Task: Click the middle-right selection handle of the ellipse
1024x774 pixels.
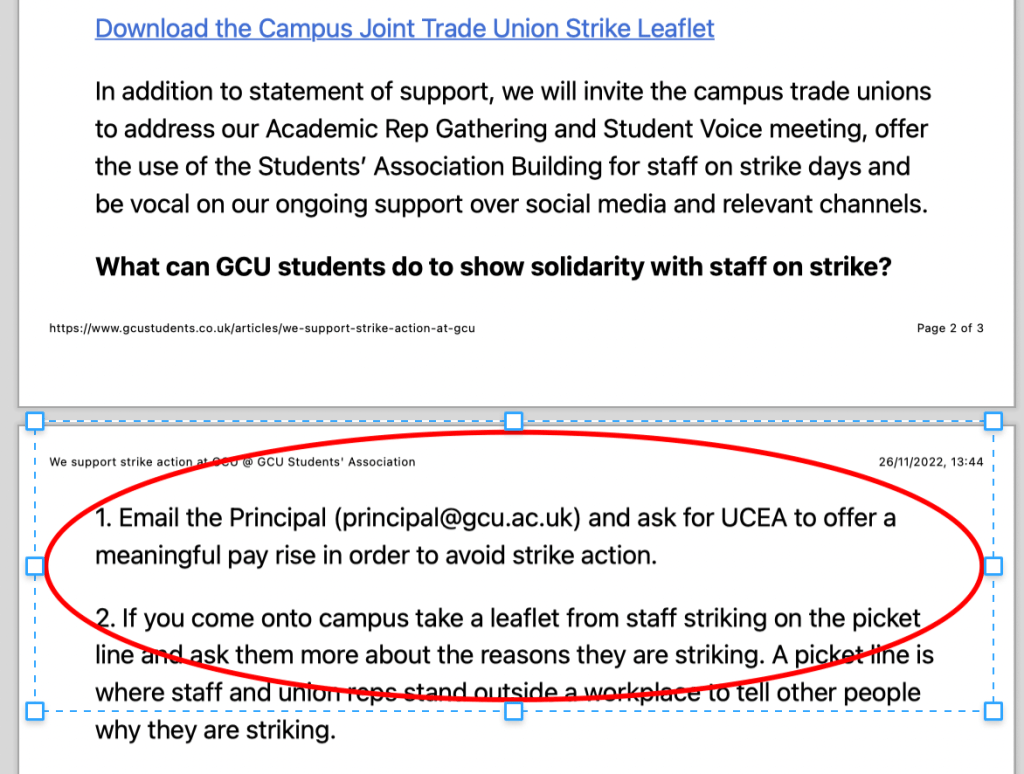Action: click(993, 566)
